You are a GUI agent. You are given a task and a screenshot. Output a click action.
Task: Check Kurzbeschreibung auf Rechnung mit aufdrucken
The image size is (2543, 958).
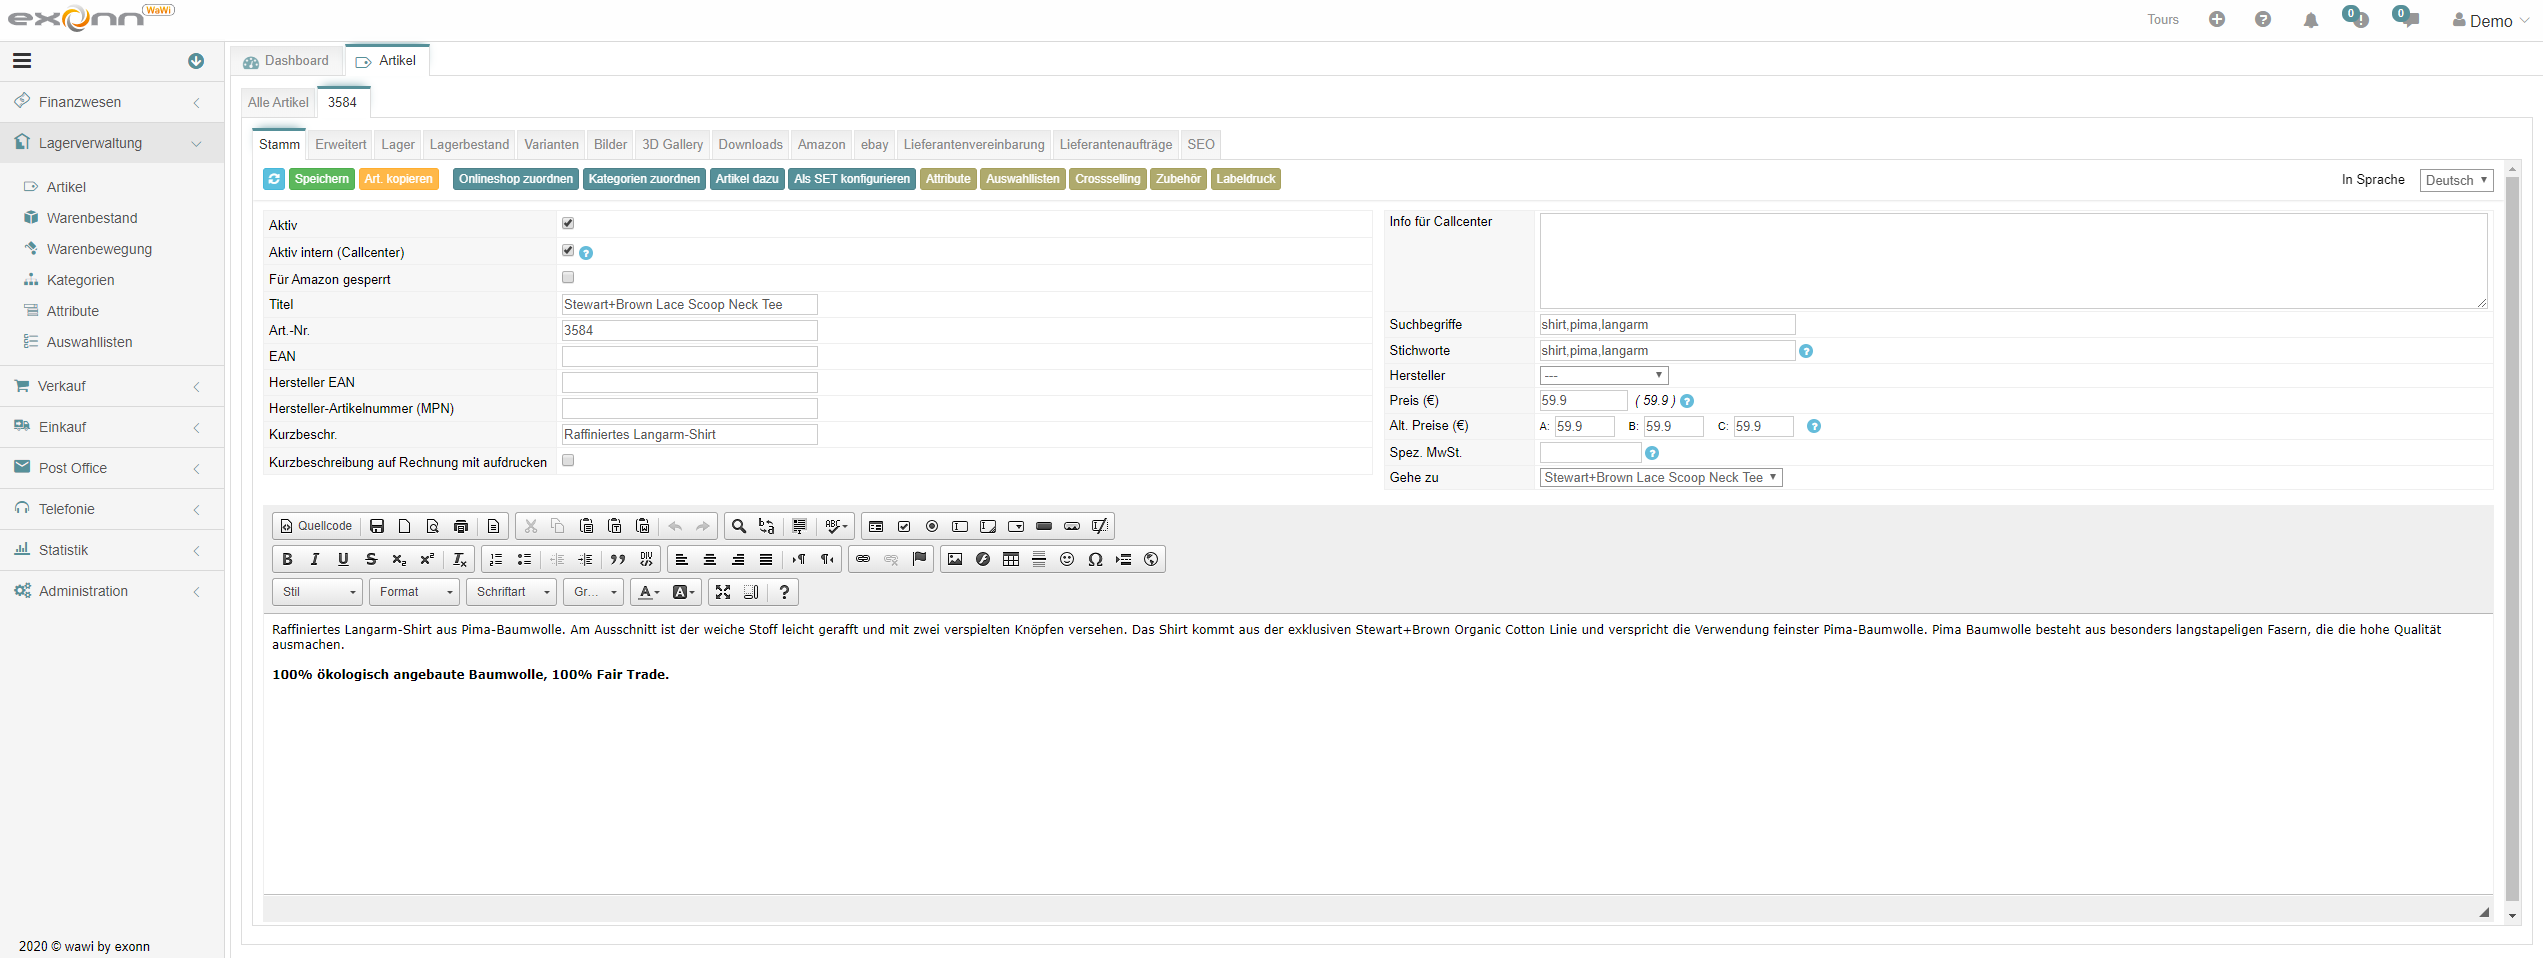coord(567,460)
